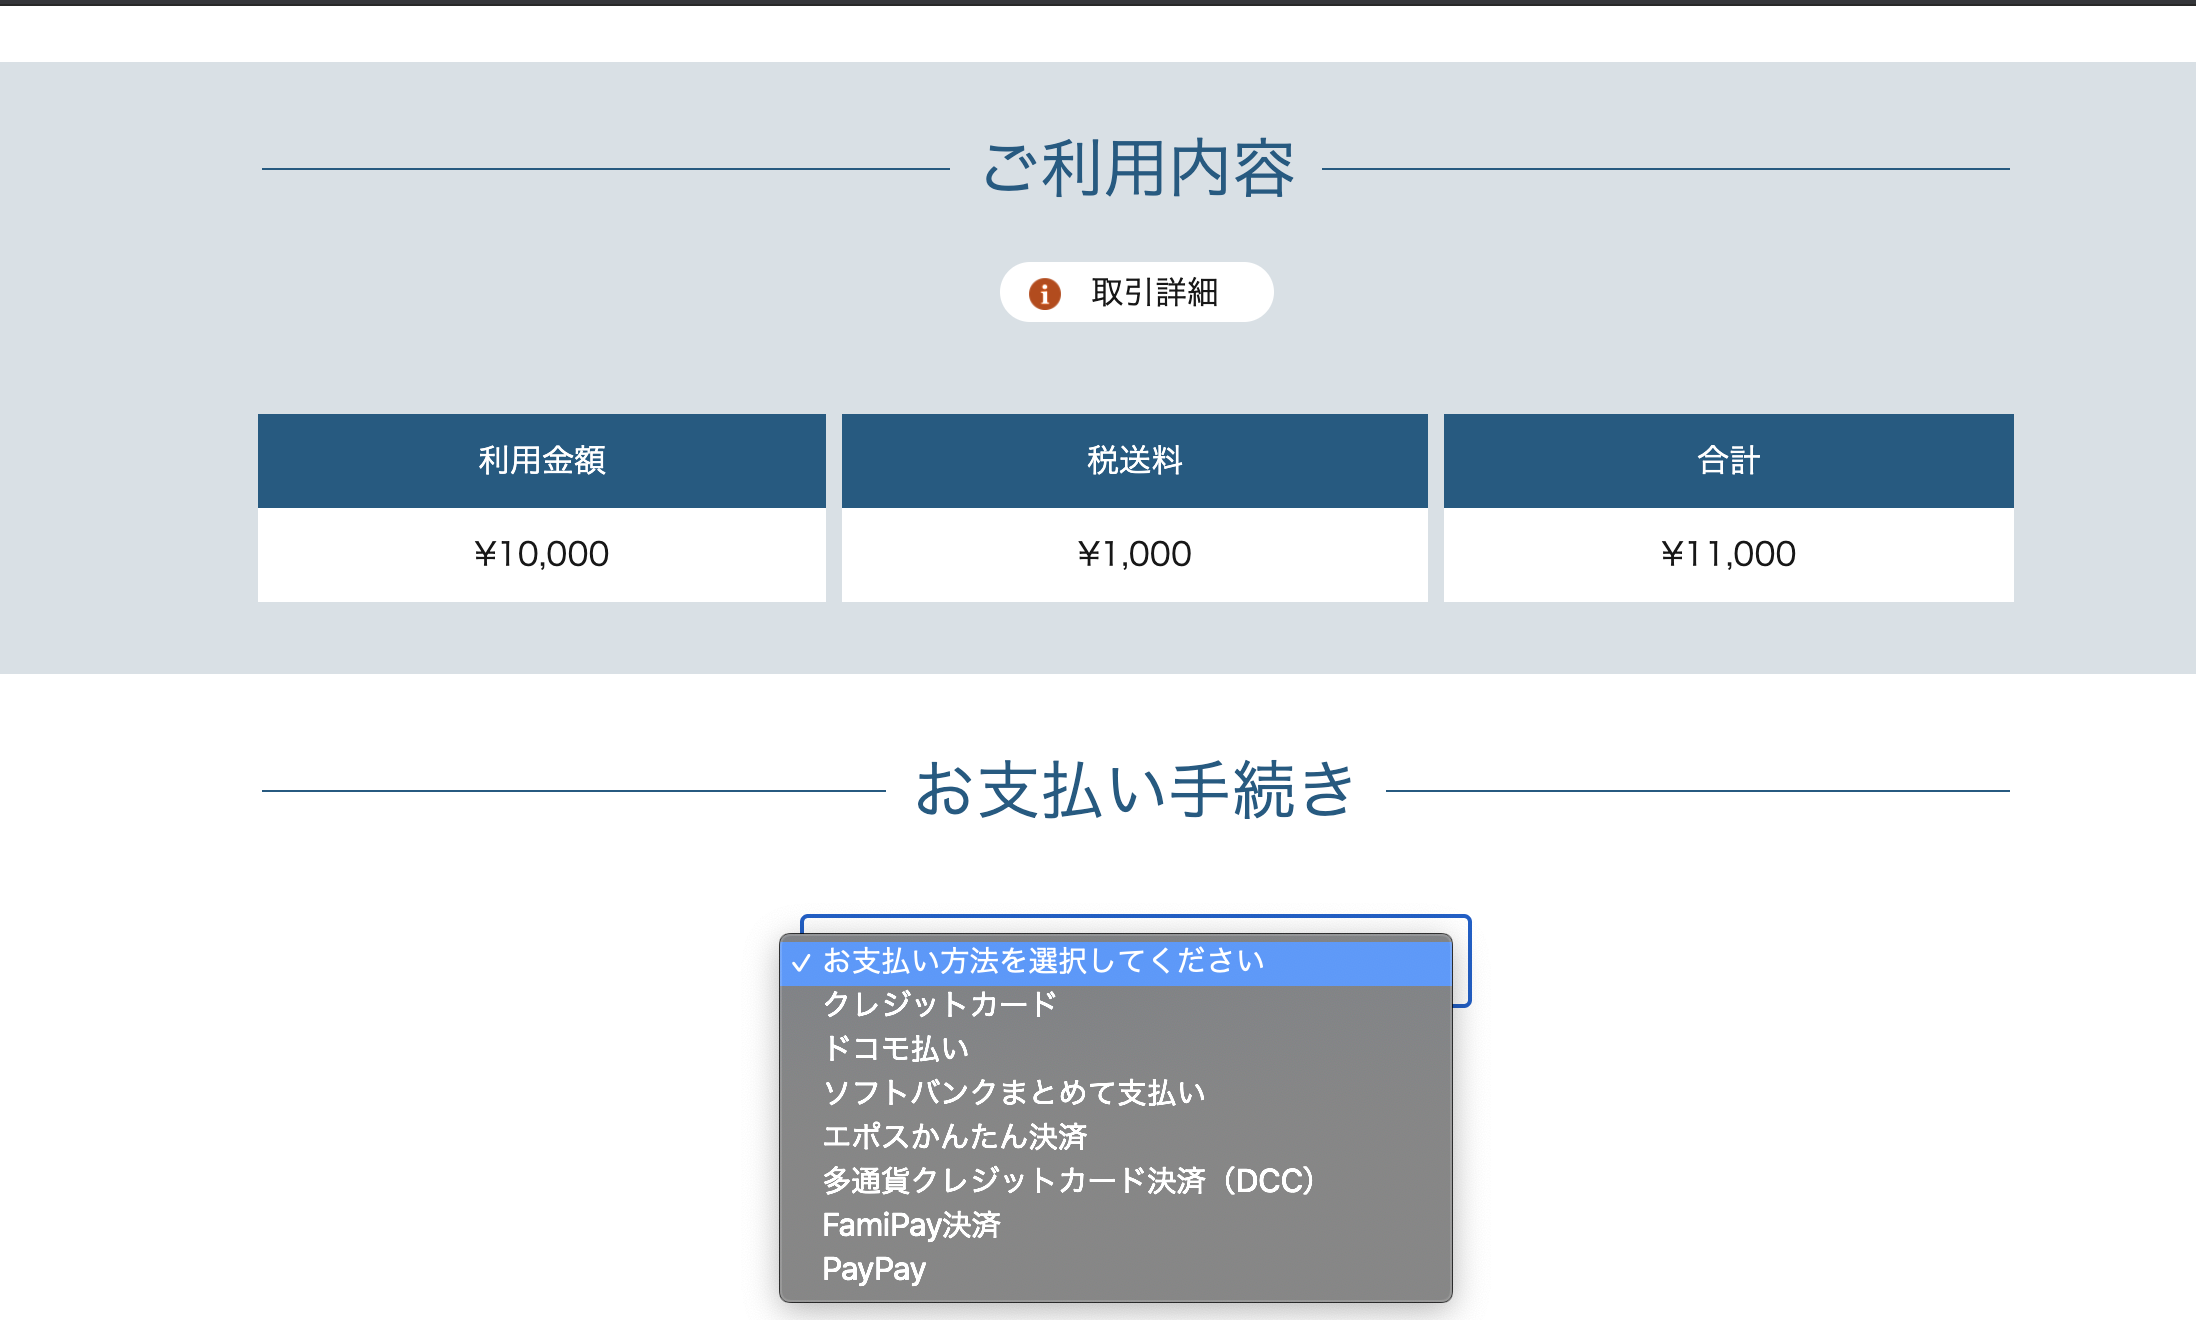
Task: Click the ¥1,000 tax and shipping cell
Action: click(1134, 554)
